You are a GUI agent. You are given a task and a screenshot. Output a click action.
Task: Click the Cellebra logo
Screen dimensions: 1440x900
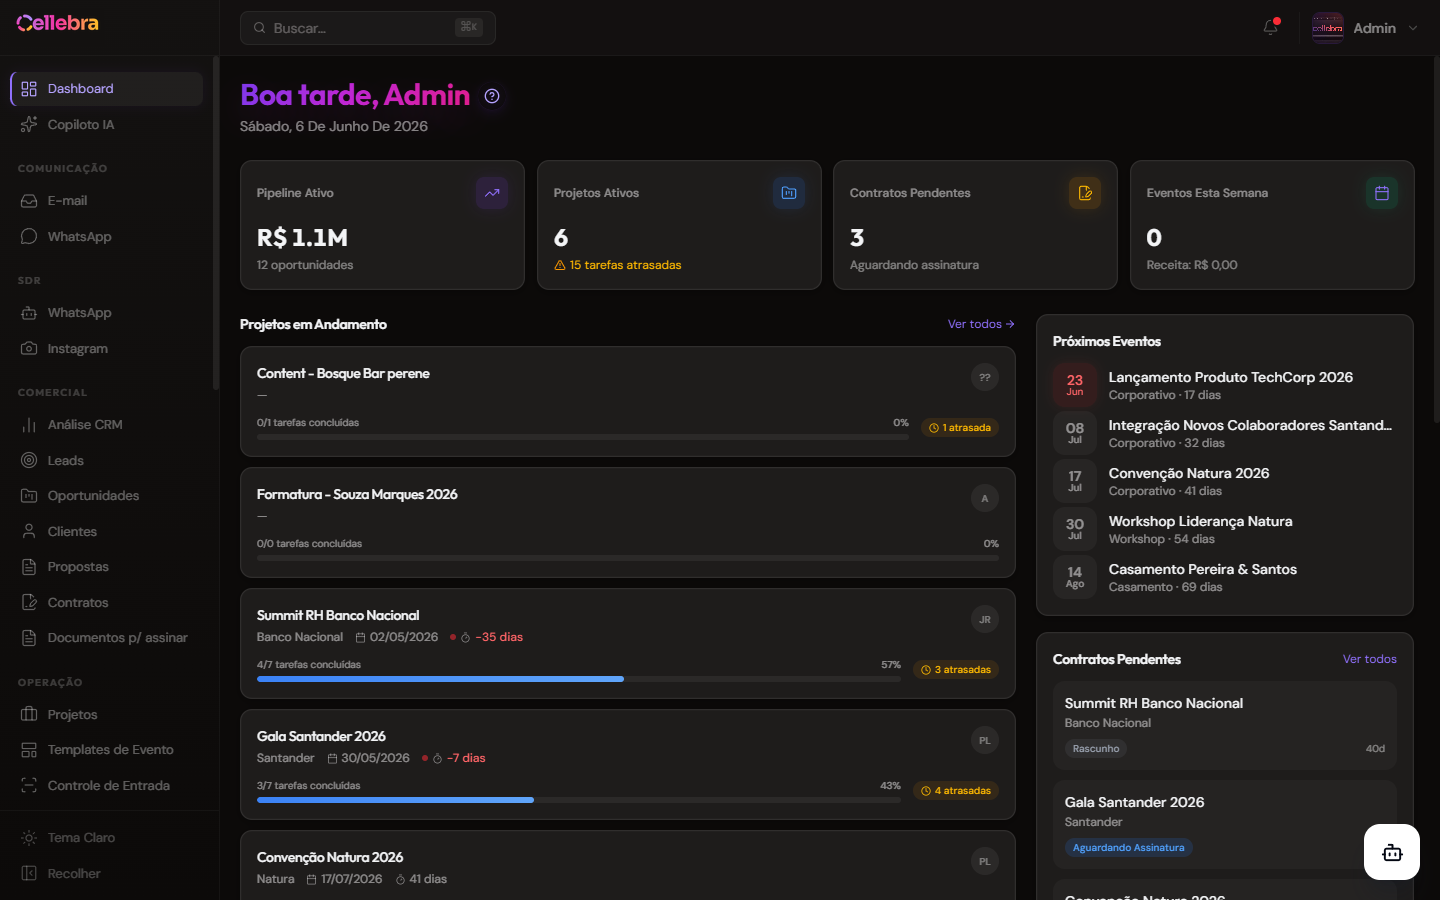coord(58,23)
